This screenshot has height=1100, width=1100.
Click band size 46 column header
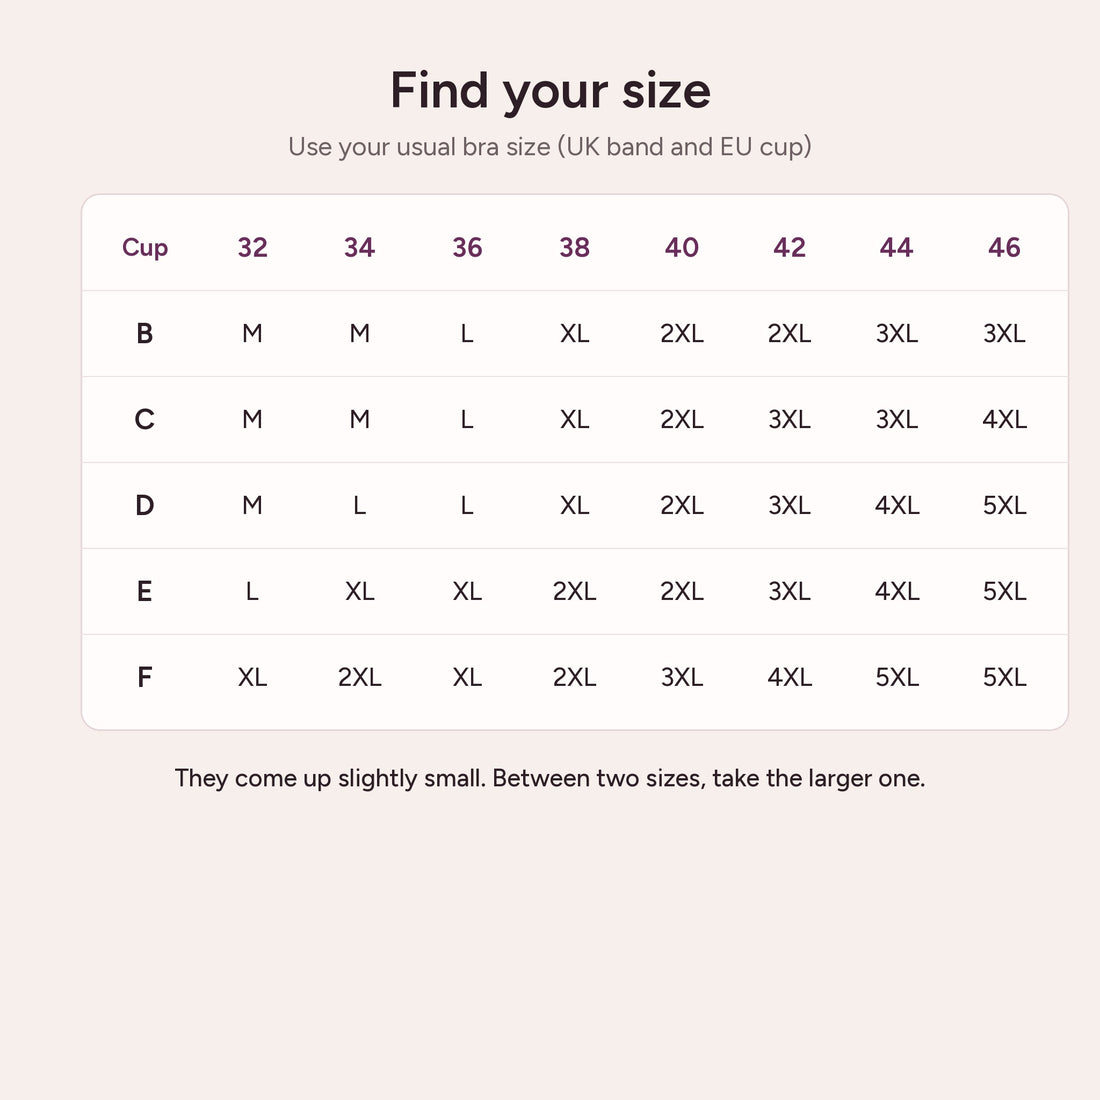1004,248
